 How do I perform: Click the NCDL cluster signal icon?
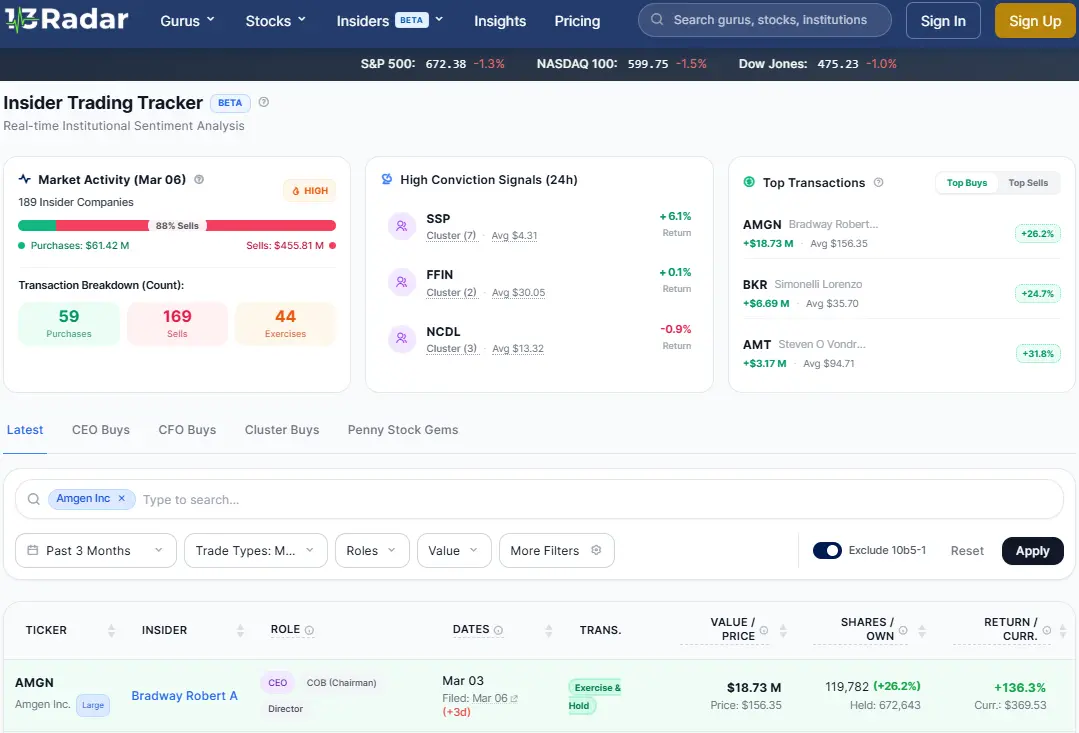pos(401,339)
